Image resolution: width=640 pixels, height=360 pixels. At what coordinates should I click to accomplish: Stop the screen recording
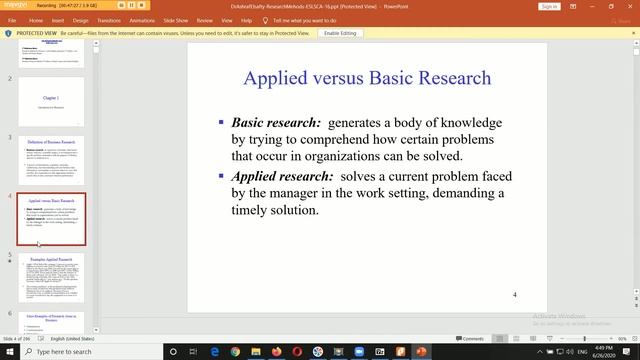pos(141,5)
